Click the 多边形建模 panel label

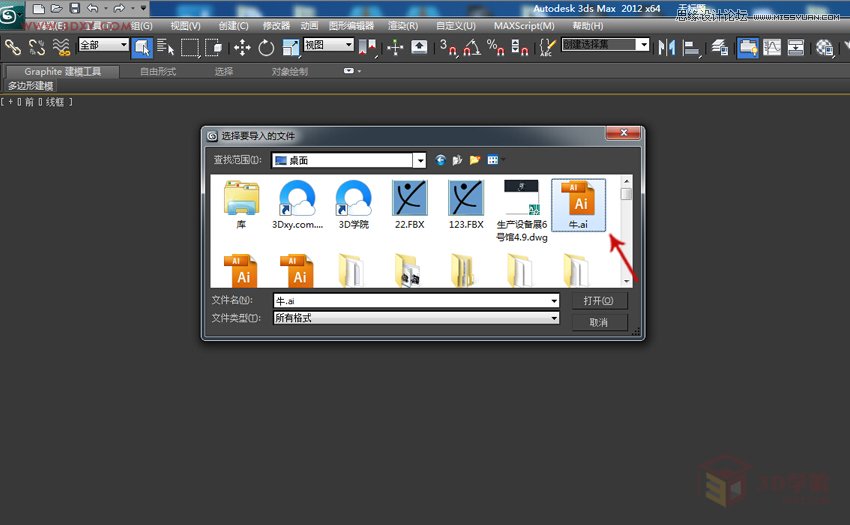click(x=31, y=86)
